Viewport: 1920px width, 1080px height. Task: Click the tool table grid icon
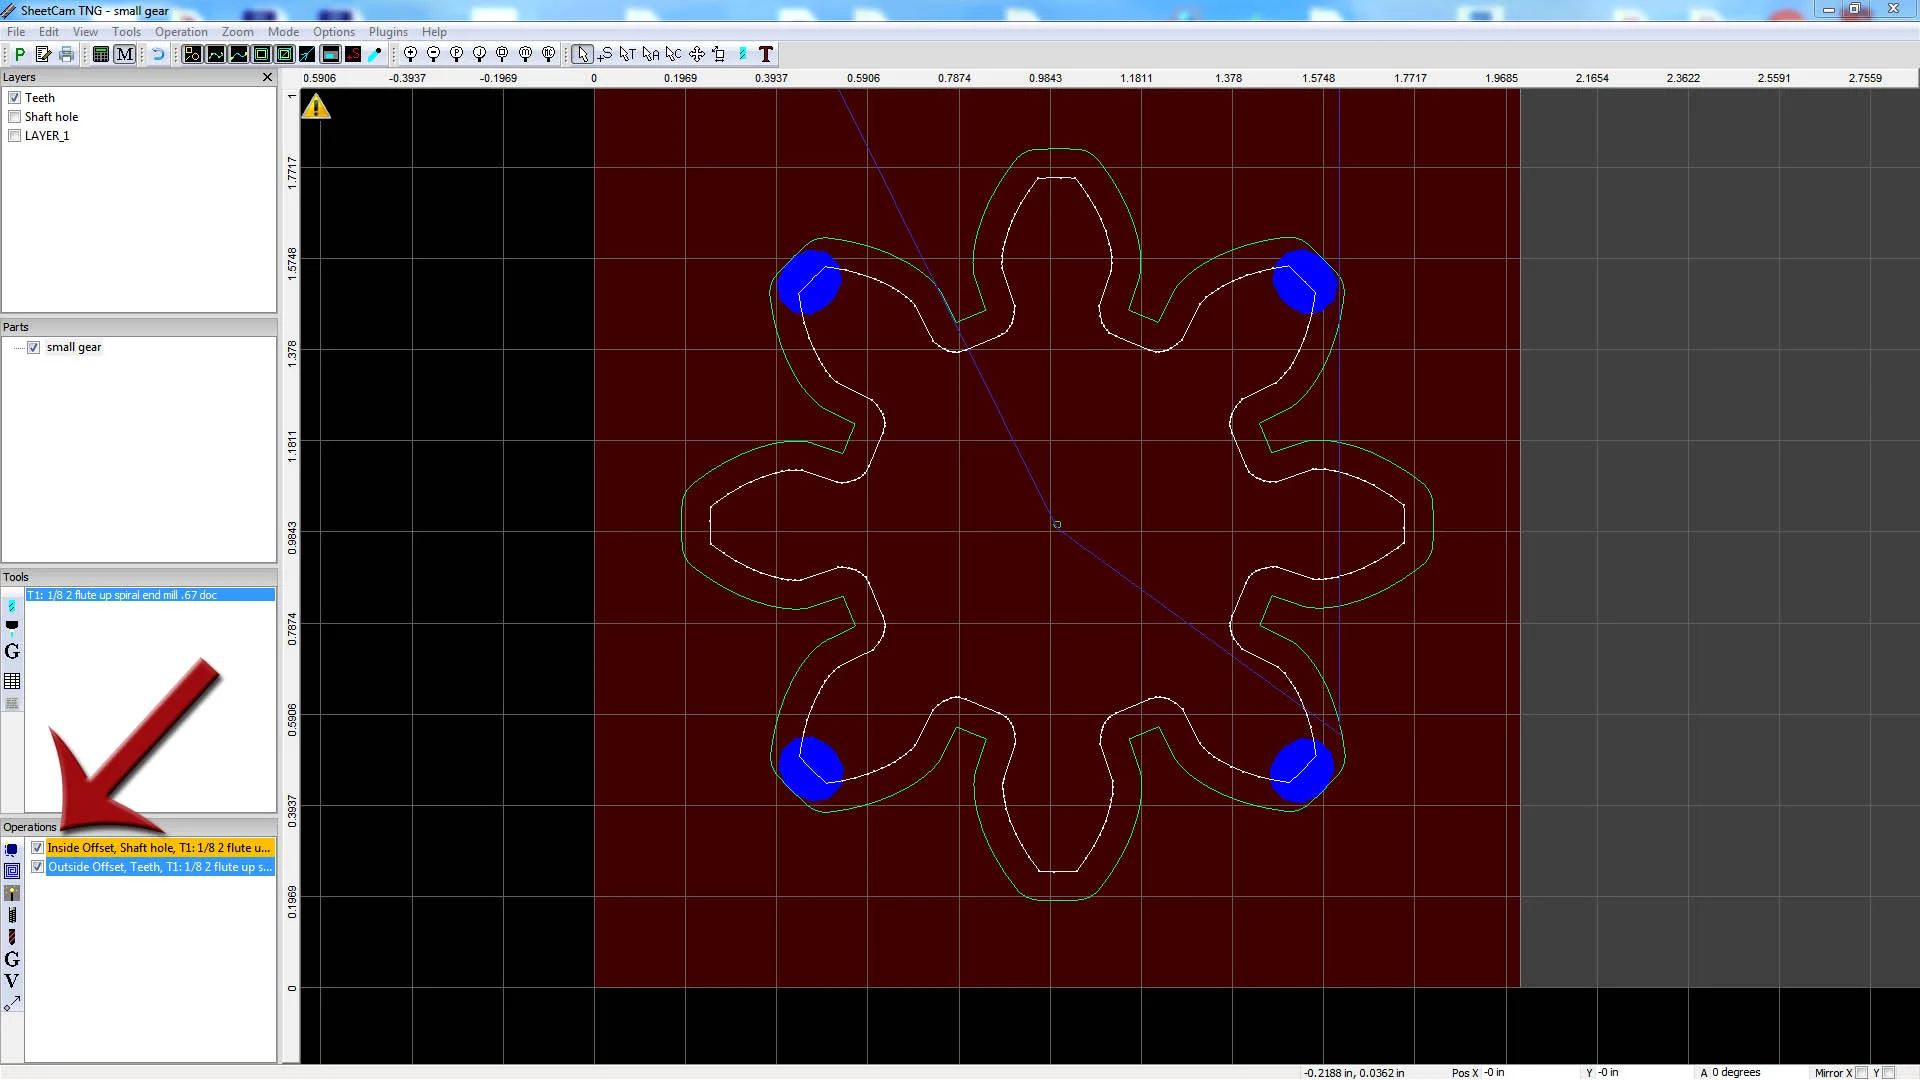[12, 681]
